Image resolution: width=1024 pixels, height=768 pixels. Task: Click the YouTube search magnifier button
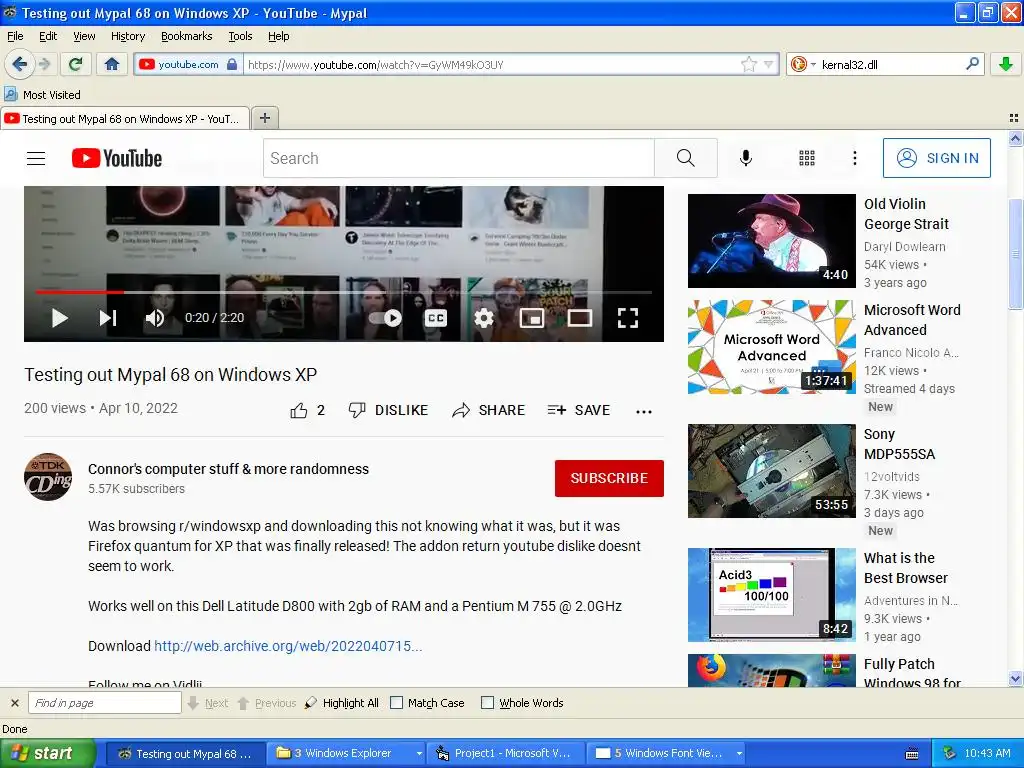pos(686,158)
